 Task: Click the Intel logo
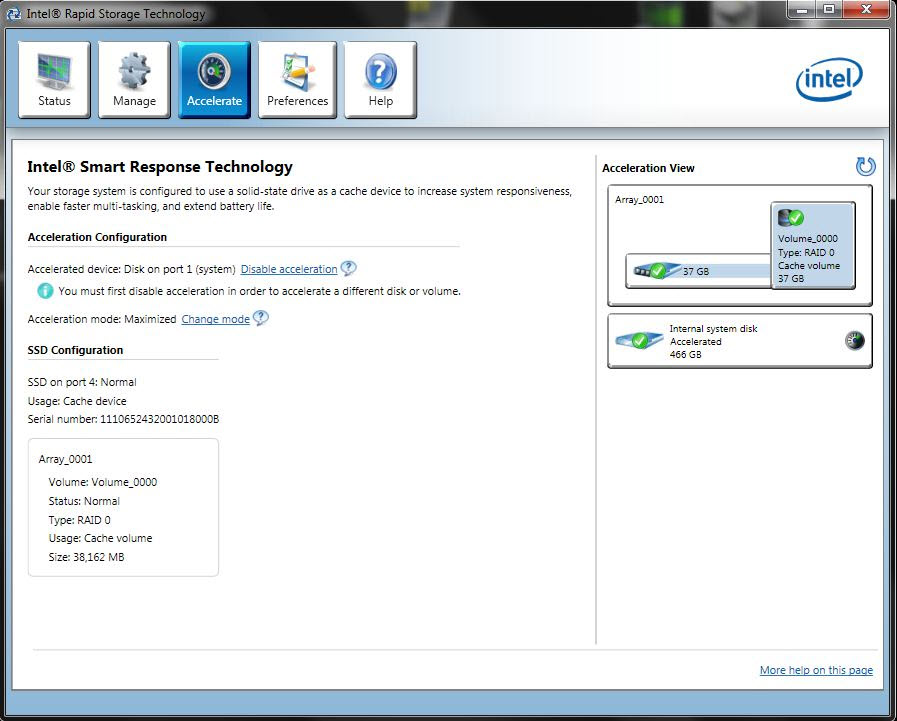click(829, 80)
